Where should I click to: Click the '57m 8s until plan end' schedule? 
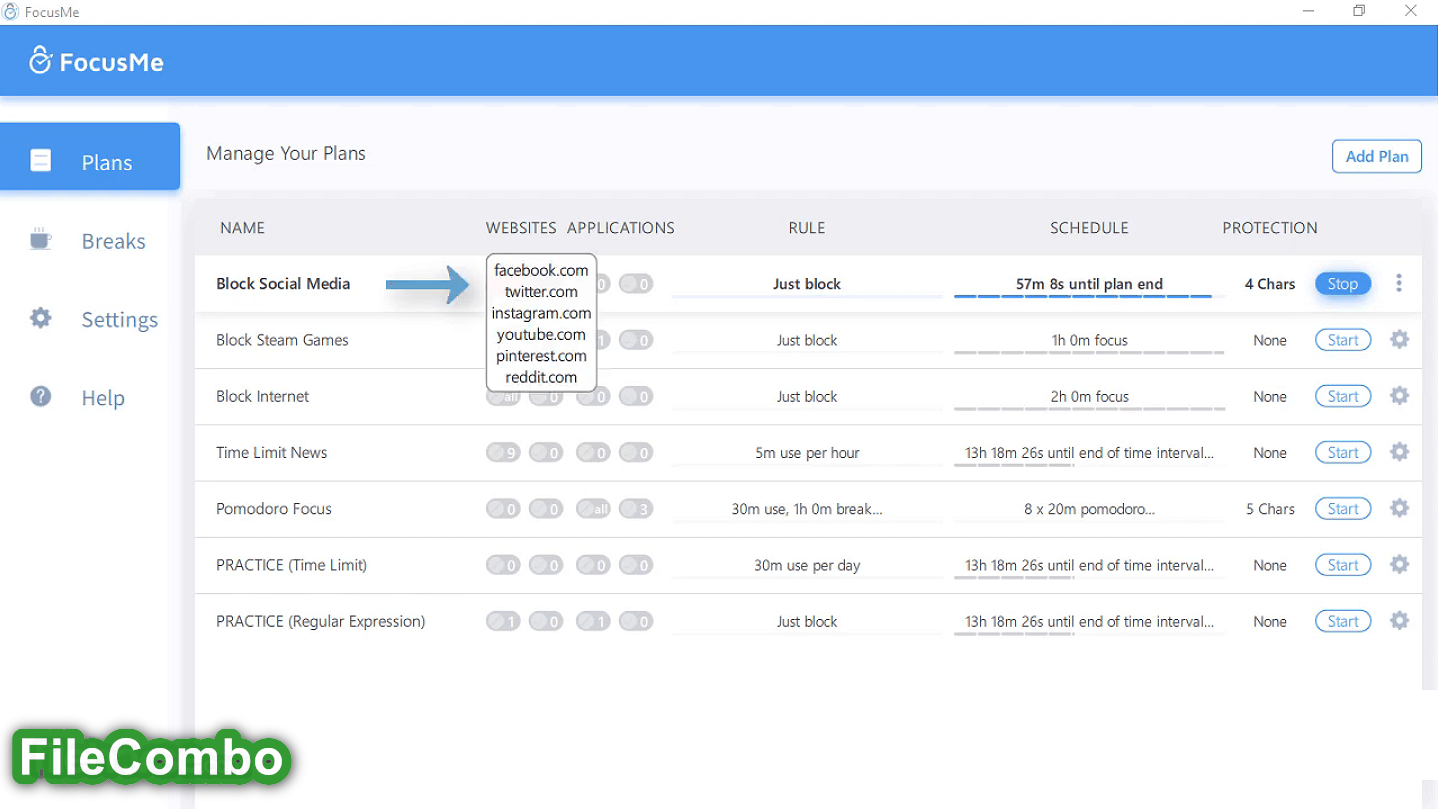coord(1089,284)
